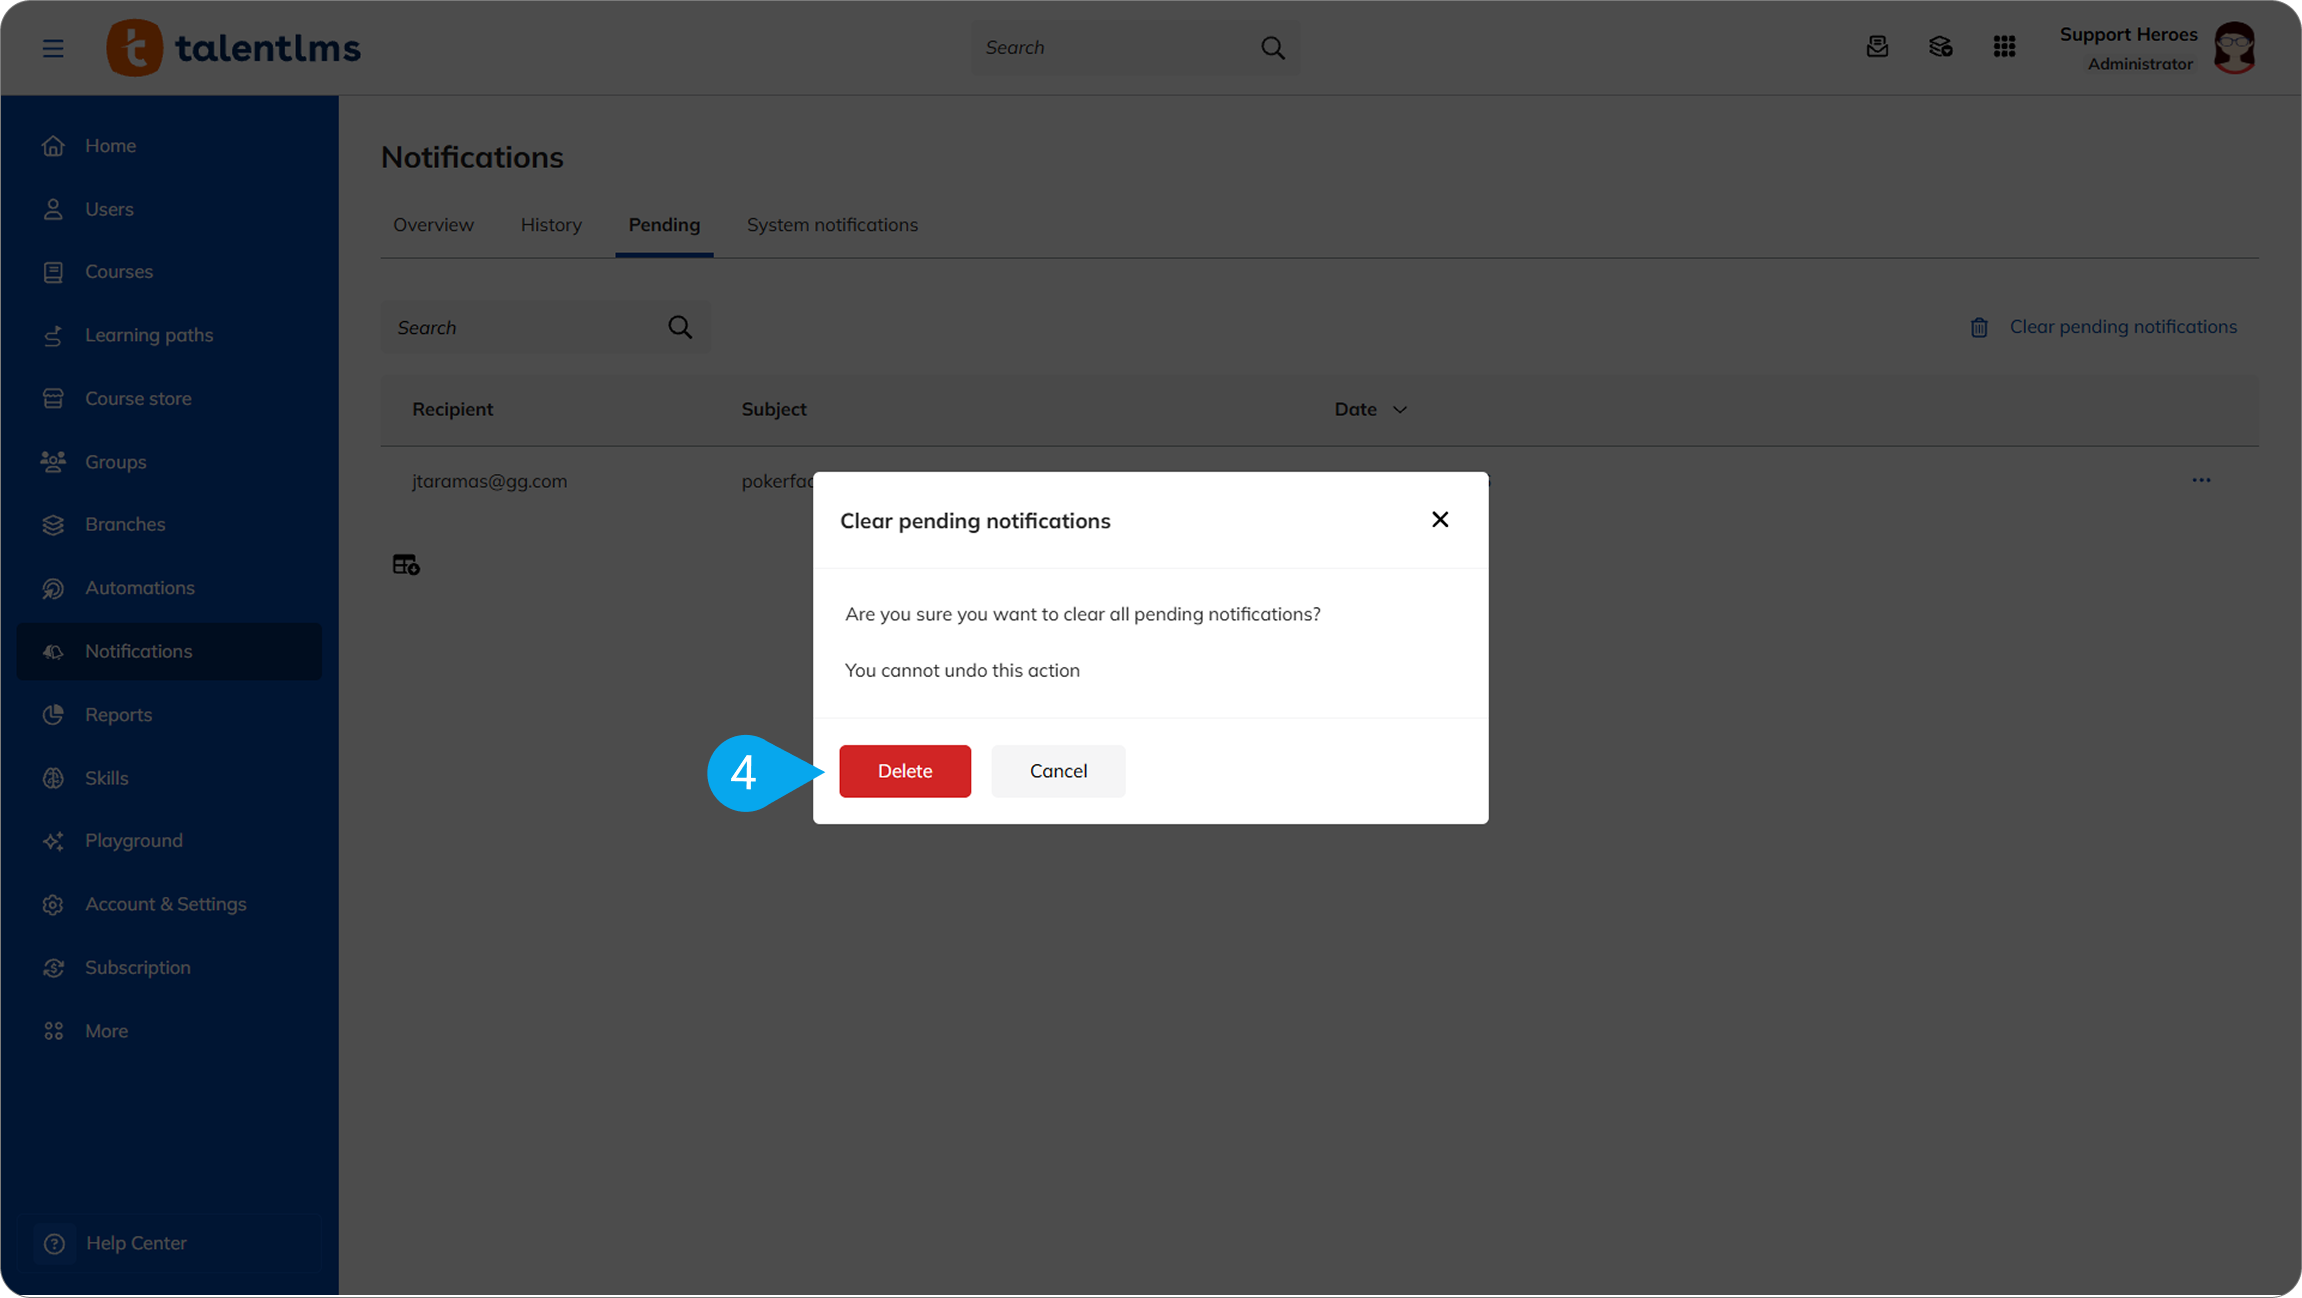
Task: Click the jtaramas@gg.com recipient cell
Action: [489, 481]
